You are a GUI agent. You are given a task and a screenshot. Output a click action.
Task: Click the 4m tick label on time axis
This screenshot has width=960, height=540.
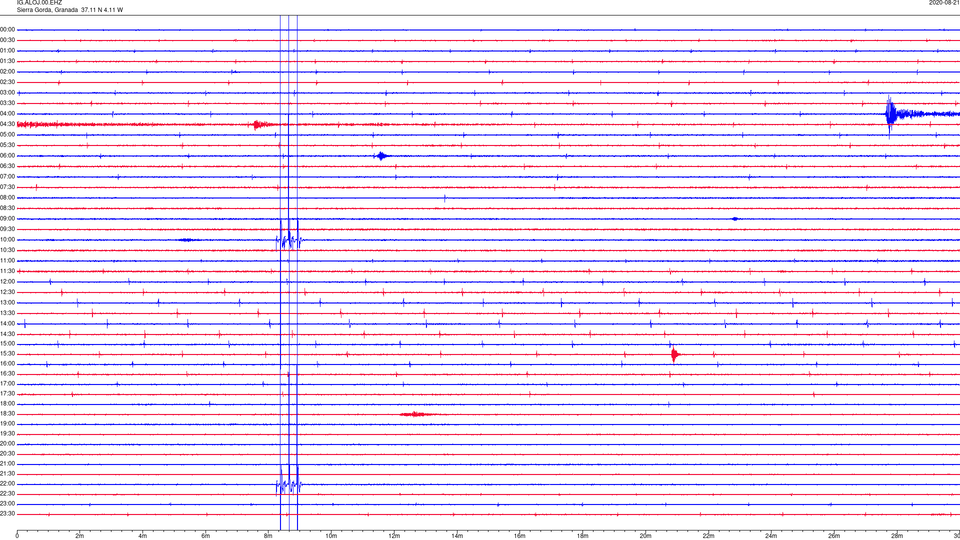pos(143,536)
